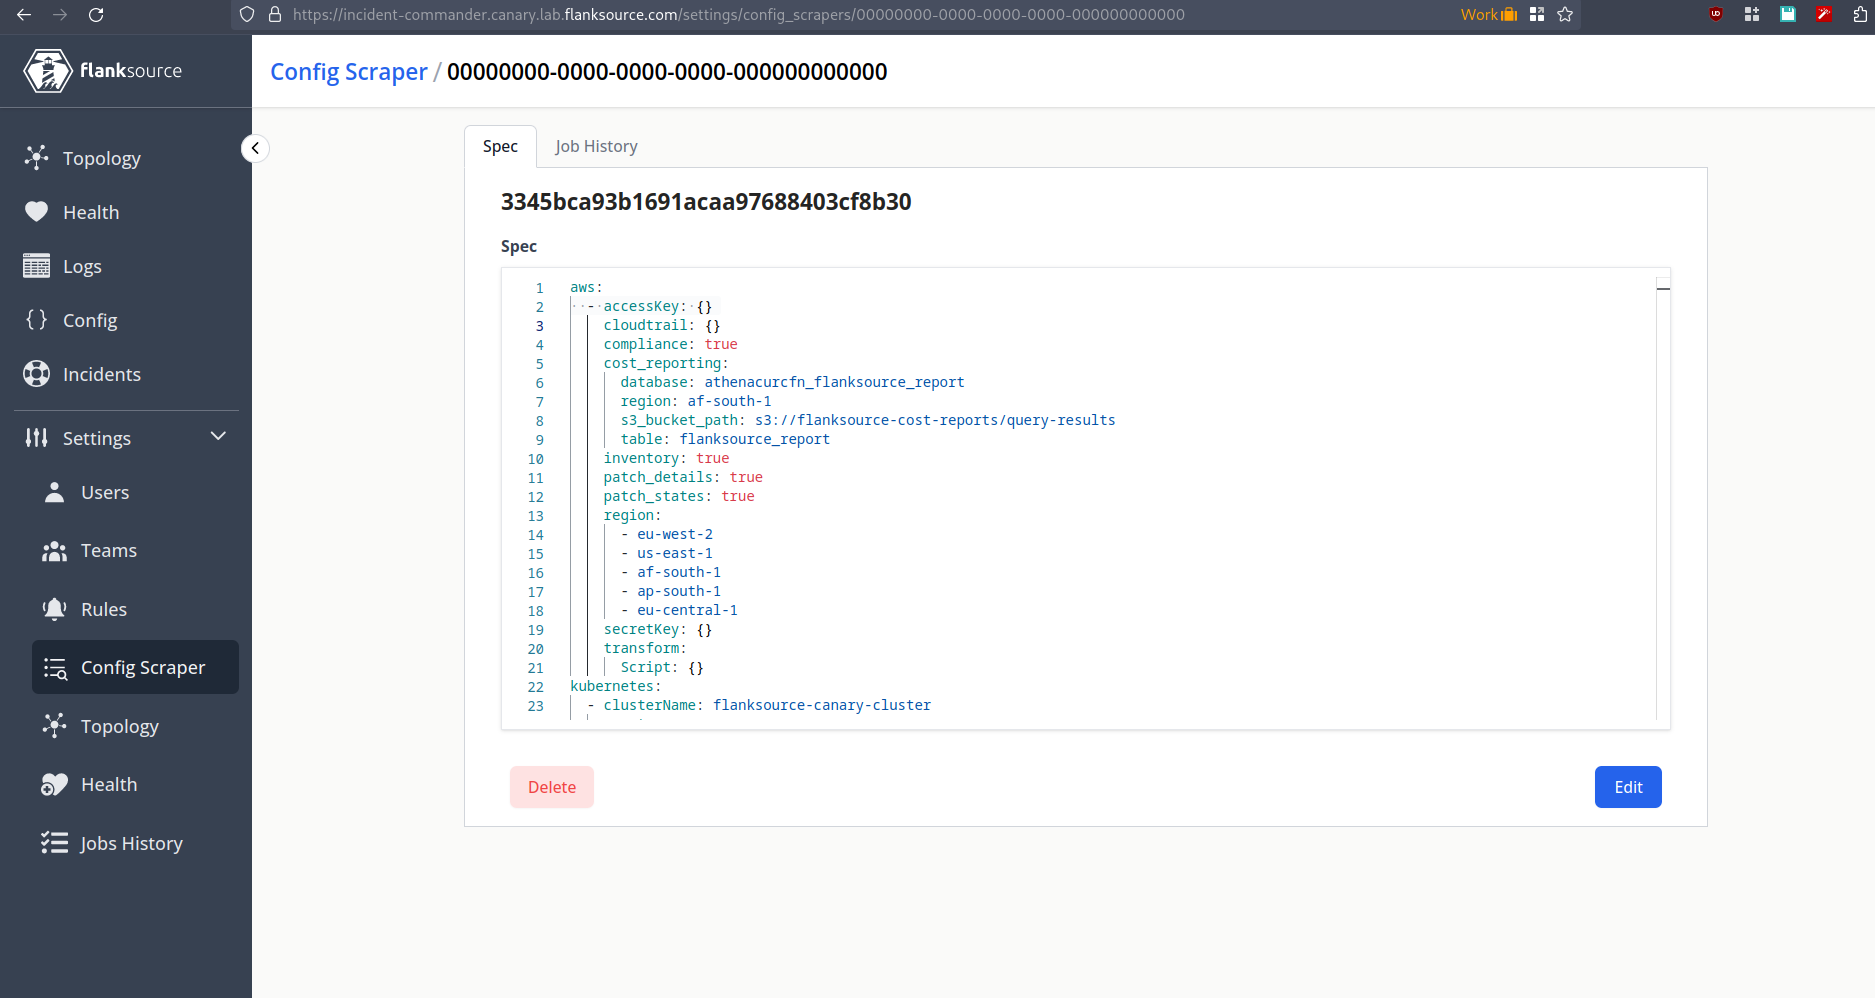Open Jobs History at the sidebar bottom
The image size is (1875, 998).
131,843
